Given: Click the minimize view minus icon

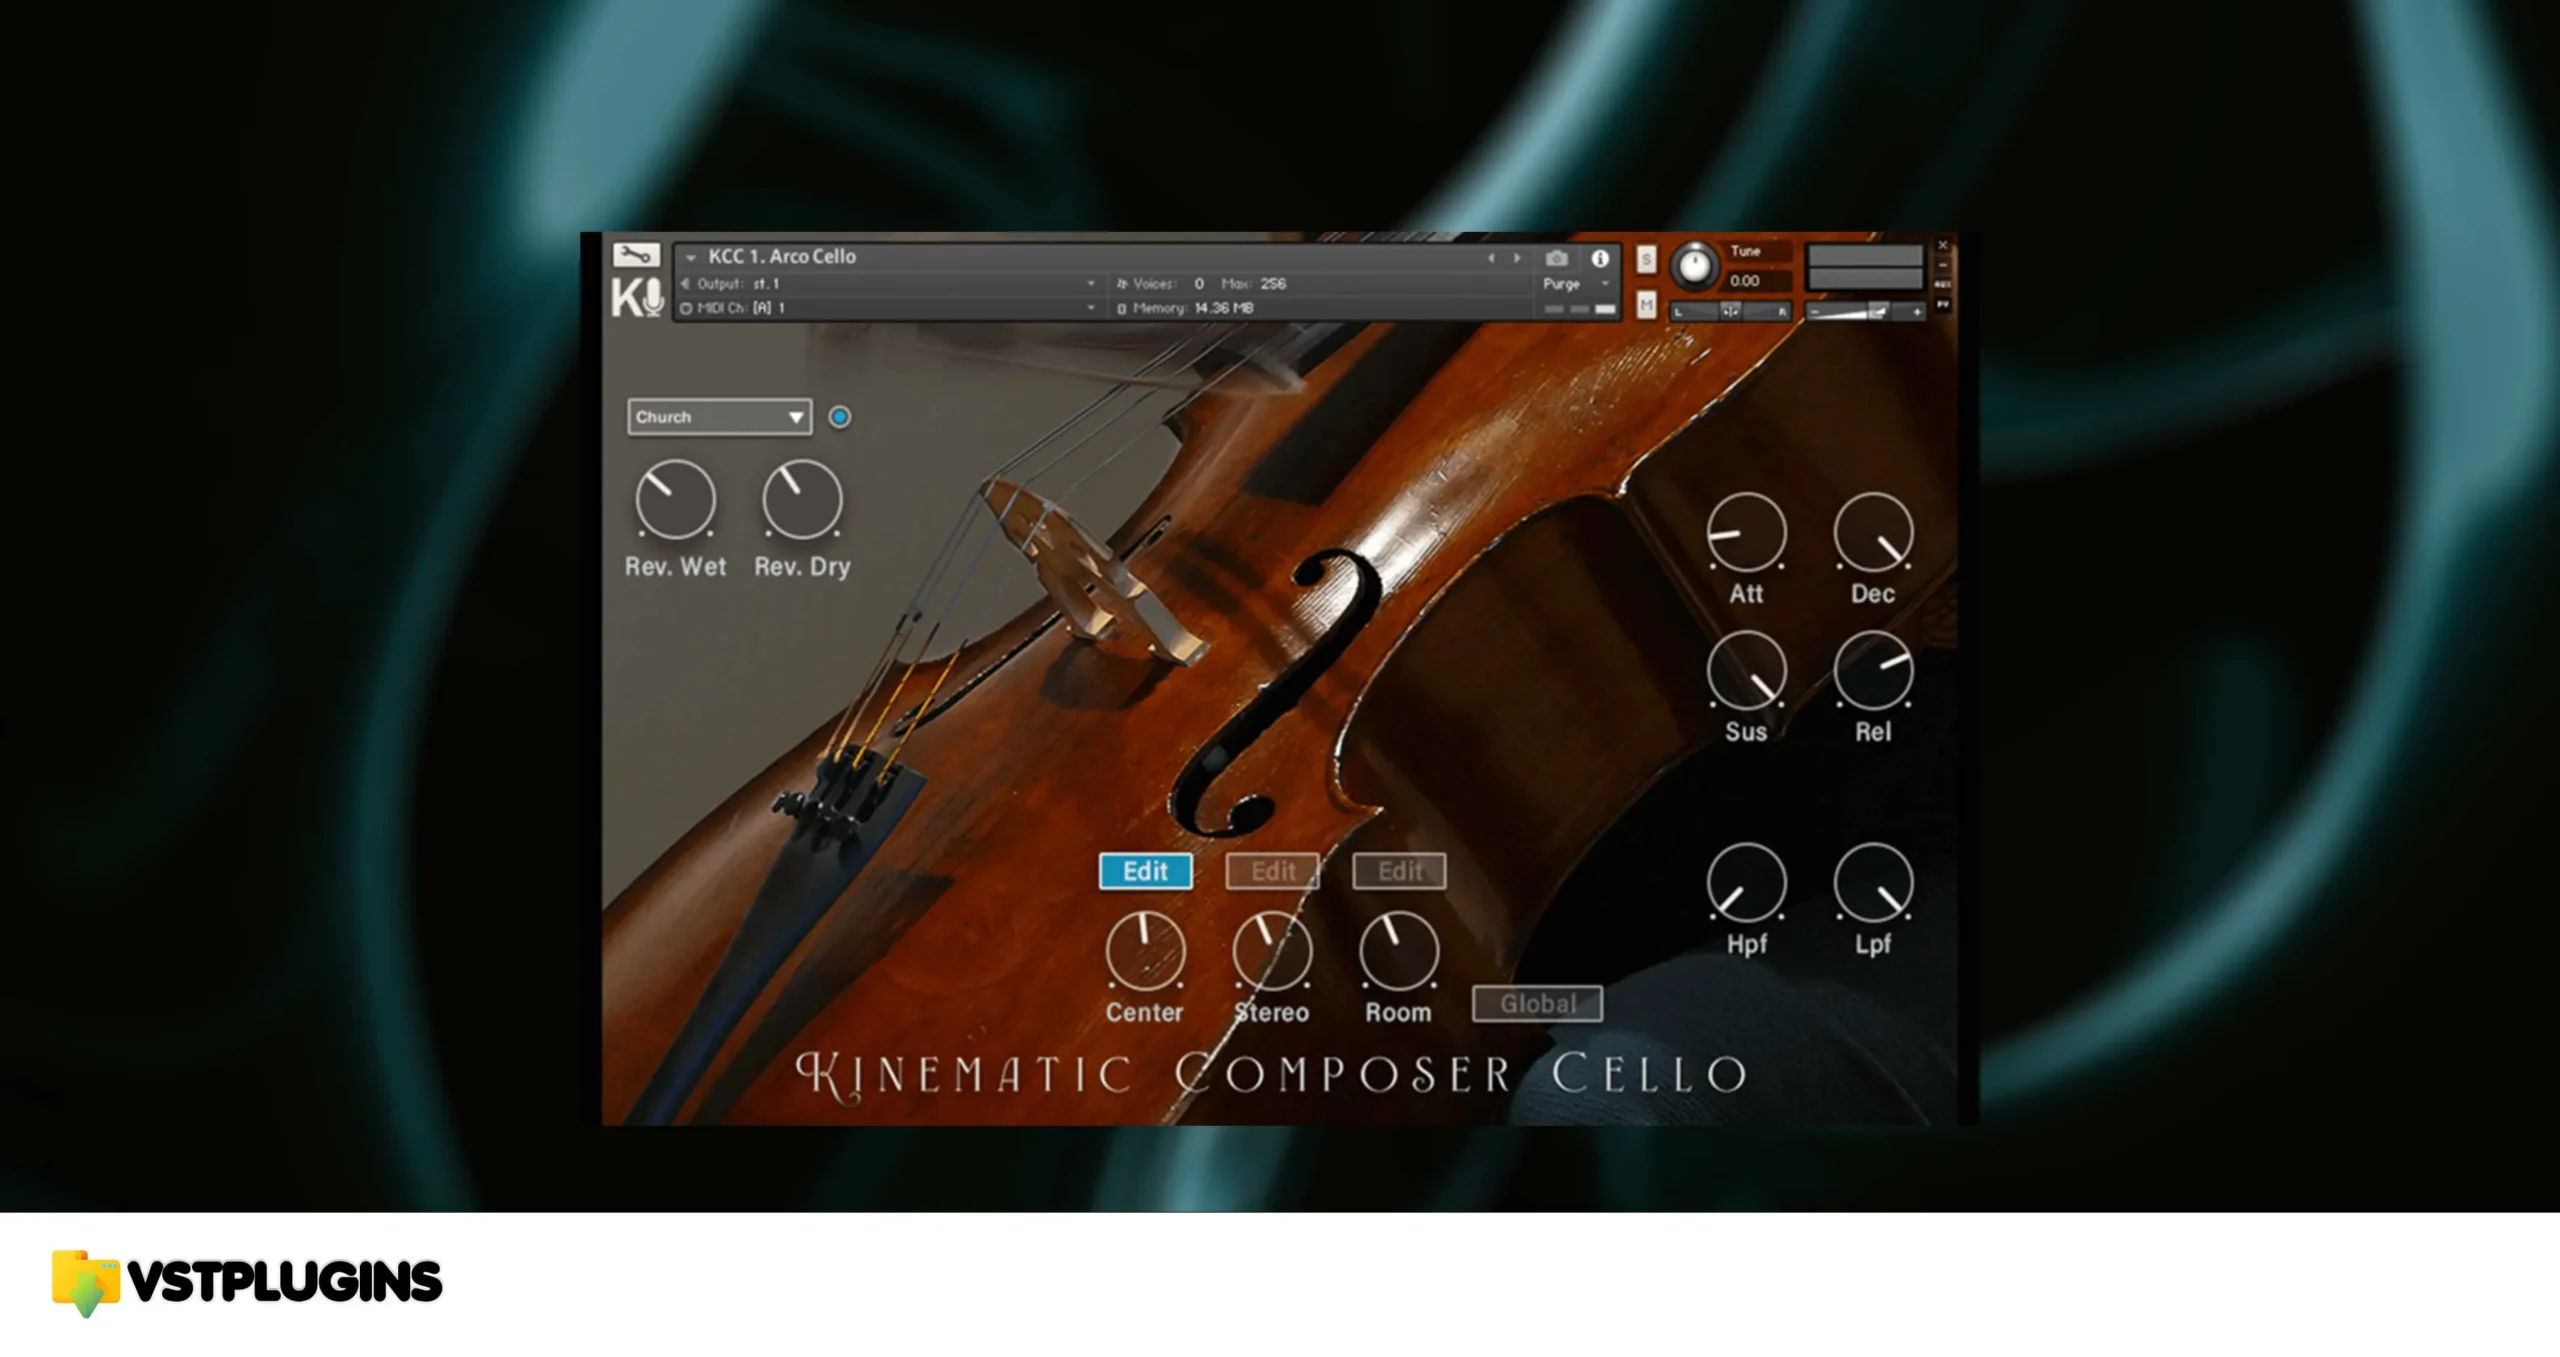Looking at the screenshot, I should pos(1943,265).
